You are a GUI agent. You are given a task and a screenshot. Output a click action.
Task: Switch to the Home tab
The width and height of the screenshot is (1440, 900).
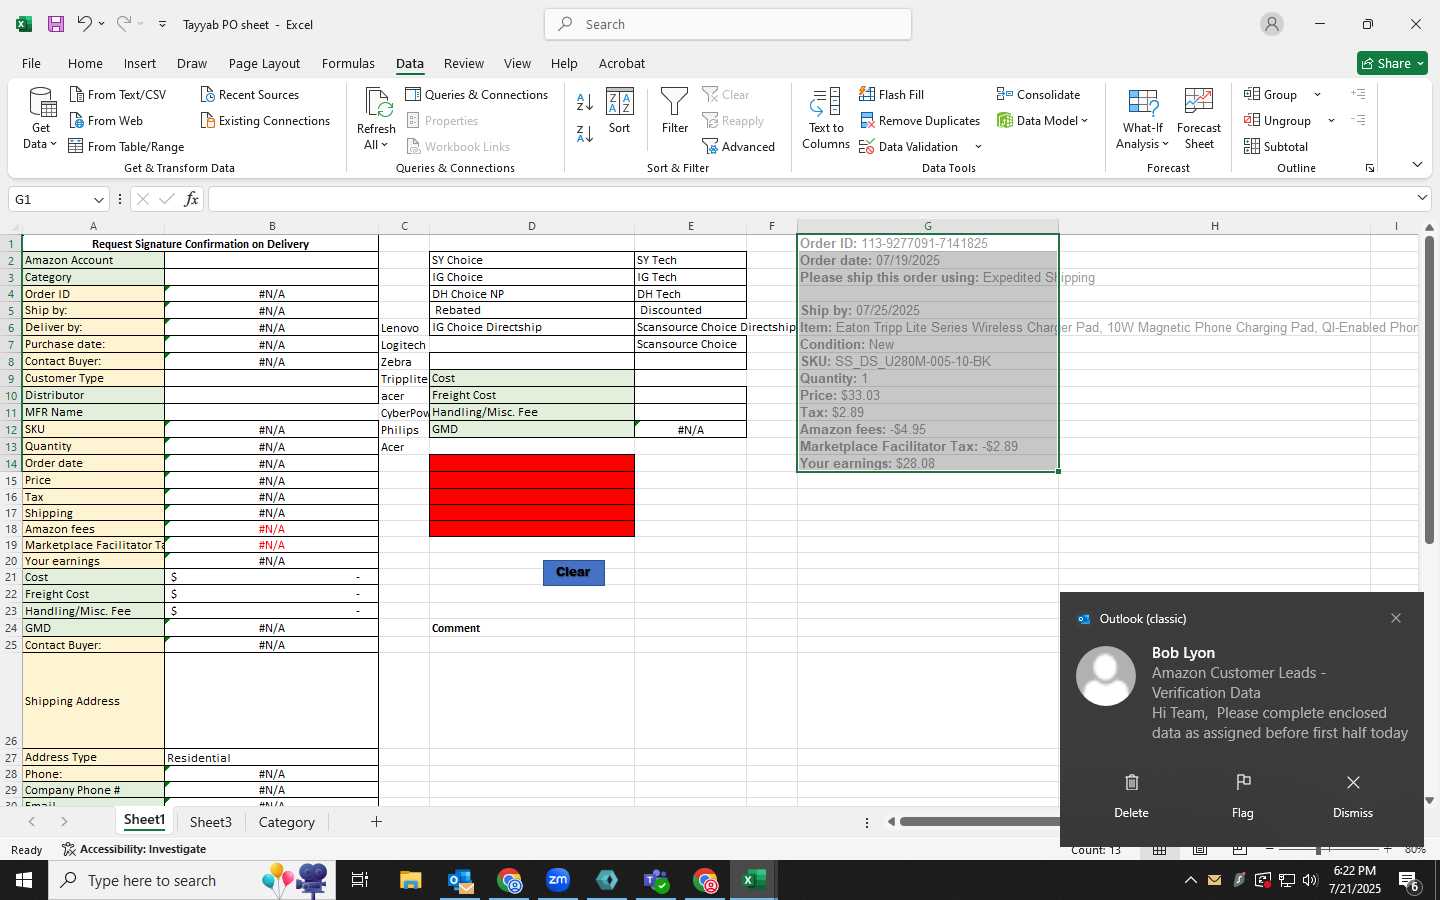[85, 63]
